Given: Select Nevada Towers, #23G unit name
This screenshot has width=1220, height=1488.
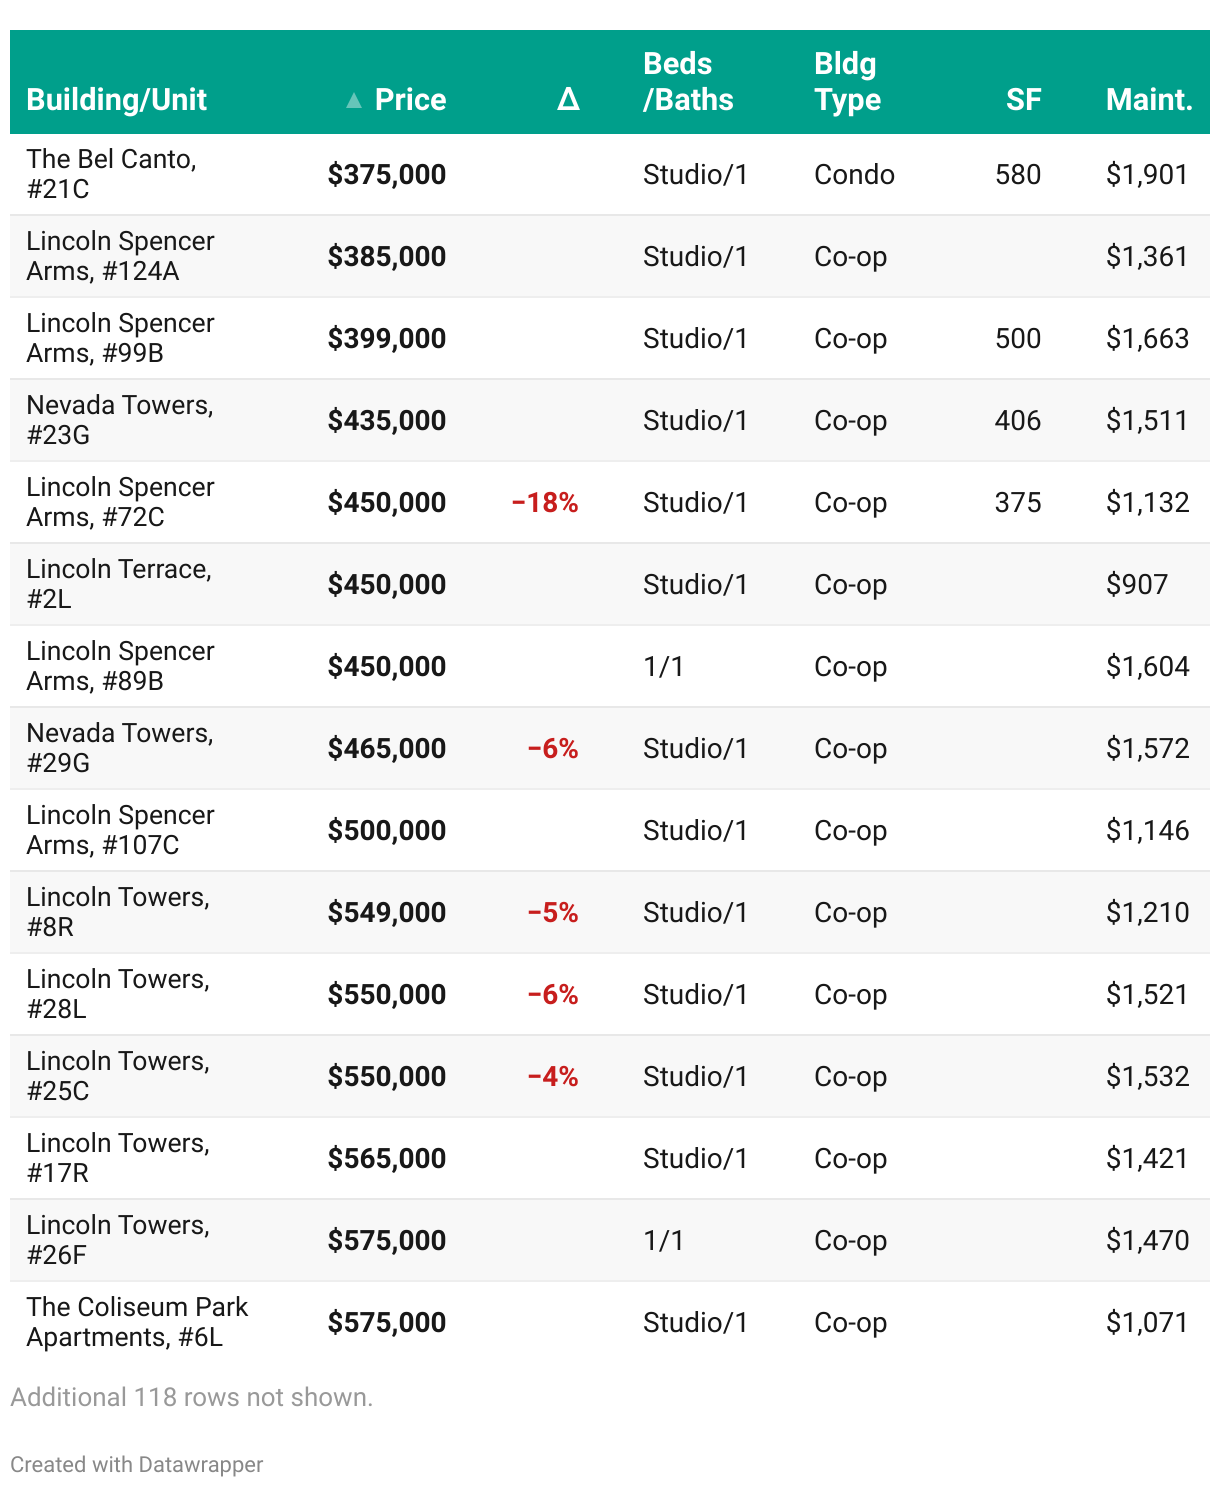Looking at the screenshot, I should click(119, 420).
